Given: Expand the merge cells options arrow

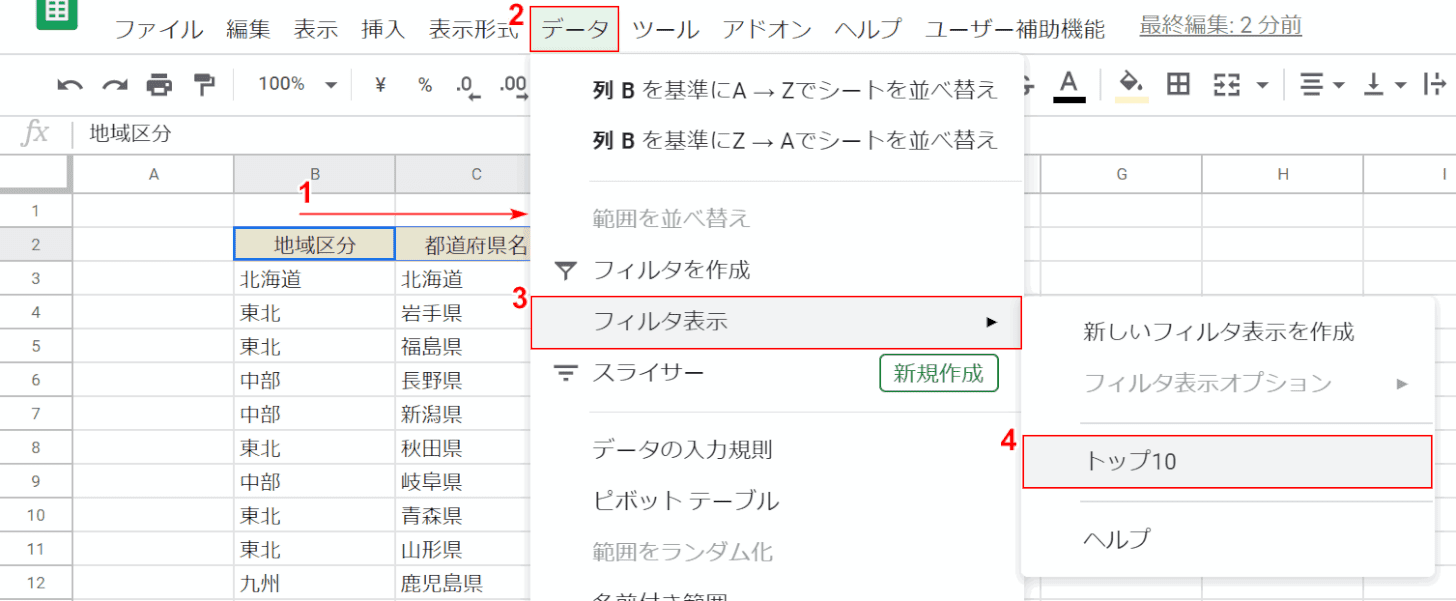Looking at the screenshot, I should [1262, 86].
